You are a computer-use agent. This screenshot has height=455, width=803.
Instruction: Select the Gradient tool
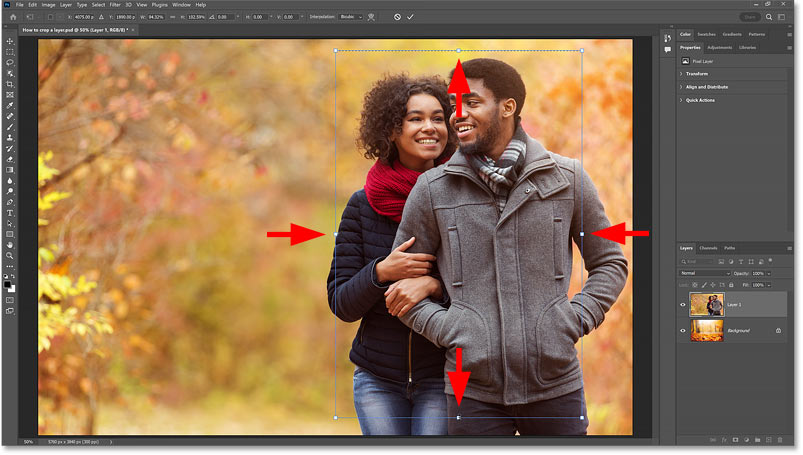pos(10,170)
